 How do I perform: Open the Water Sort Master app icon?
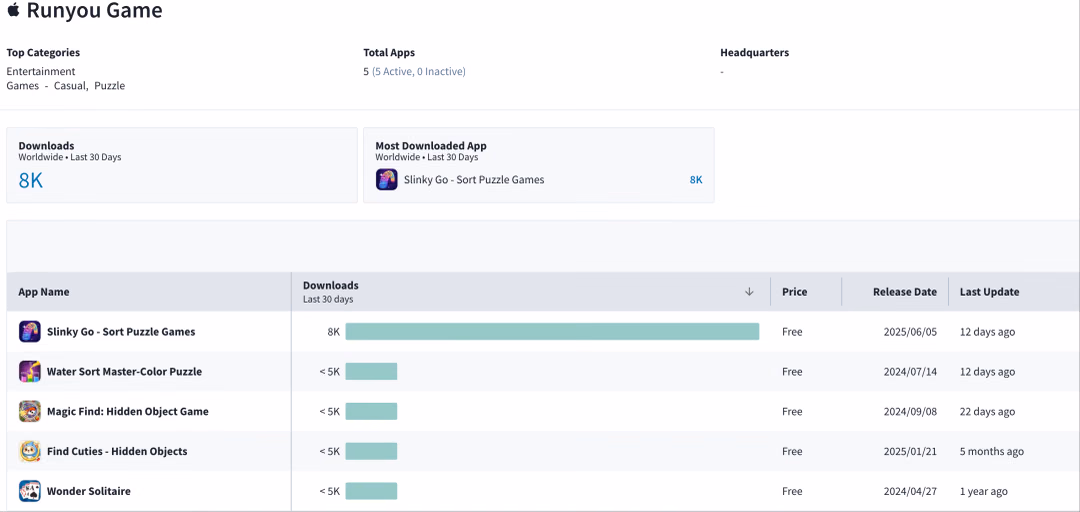point(30,371)
